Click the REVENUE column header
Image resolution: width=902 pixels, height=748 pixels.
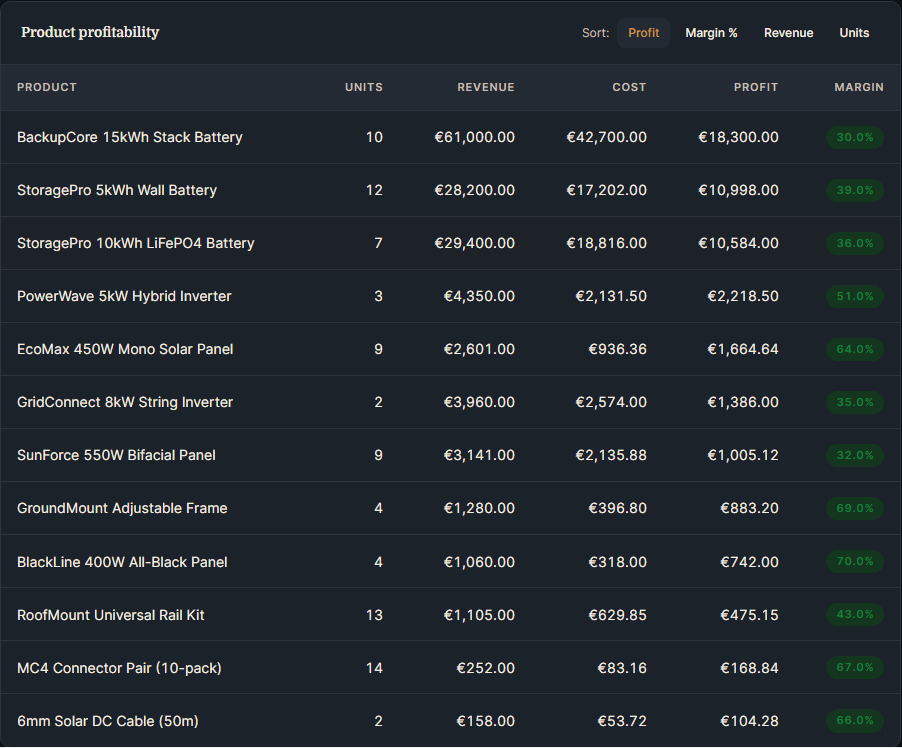(486, 87)
